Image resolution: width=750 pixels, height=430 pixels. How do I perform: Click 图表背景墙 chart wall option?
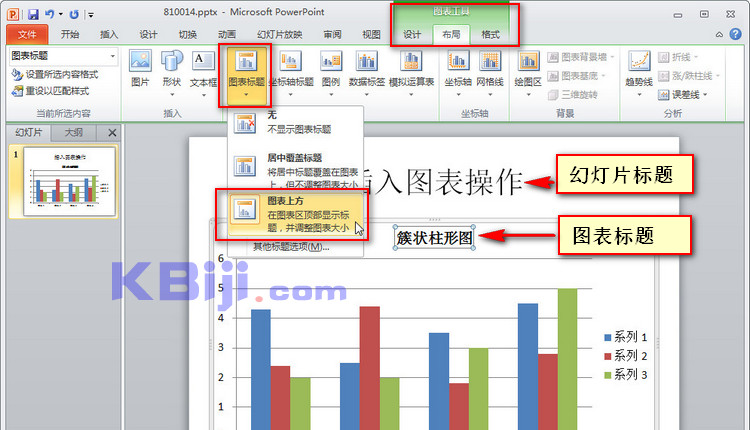[x=581, y=57]
